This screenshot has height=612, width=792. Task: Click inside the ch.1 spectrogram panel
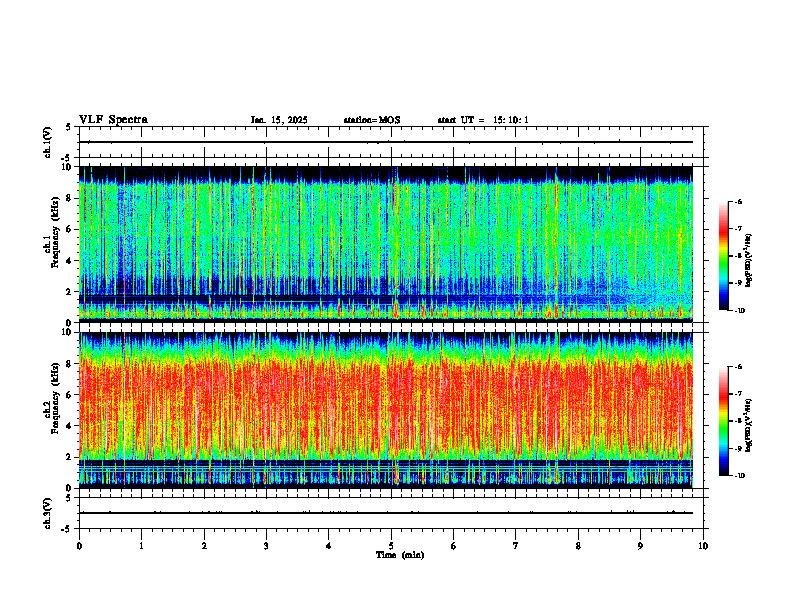tap(386, 244)
